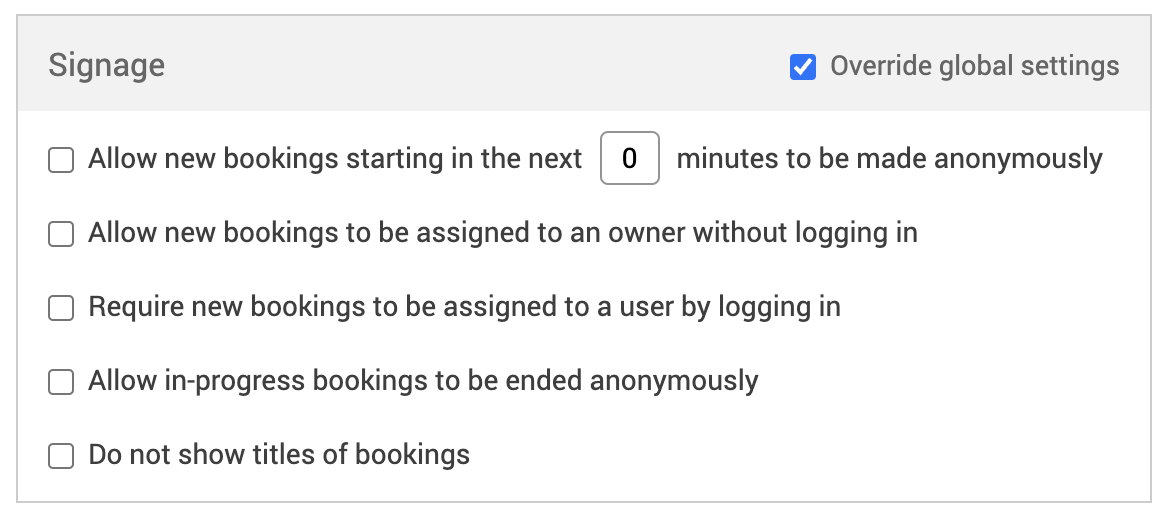
Task: Enable assigning owner without logging in checkbox
Action: coord(62,234)
